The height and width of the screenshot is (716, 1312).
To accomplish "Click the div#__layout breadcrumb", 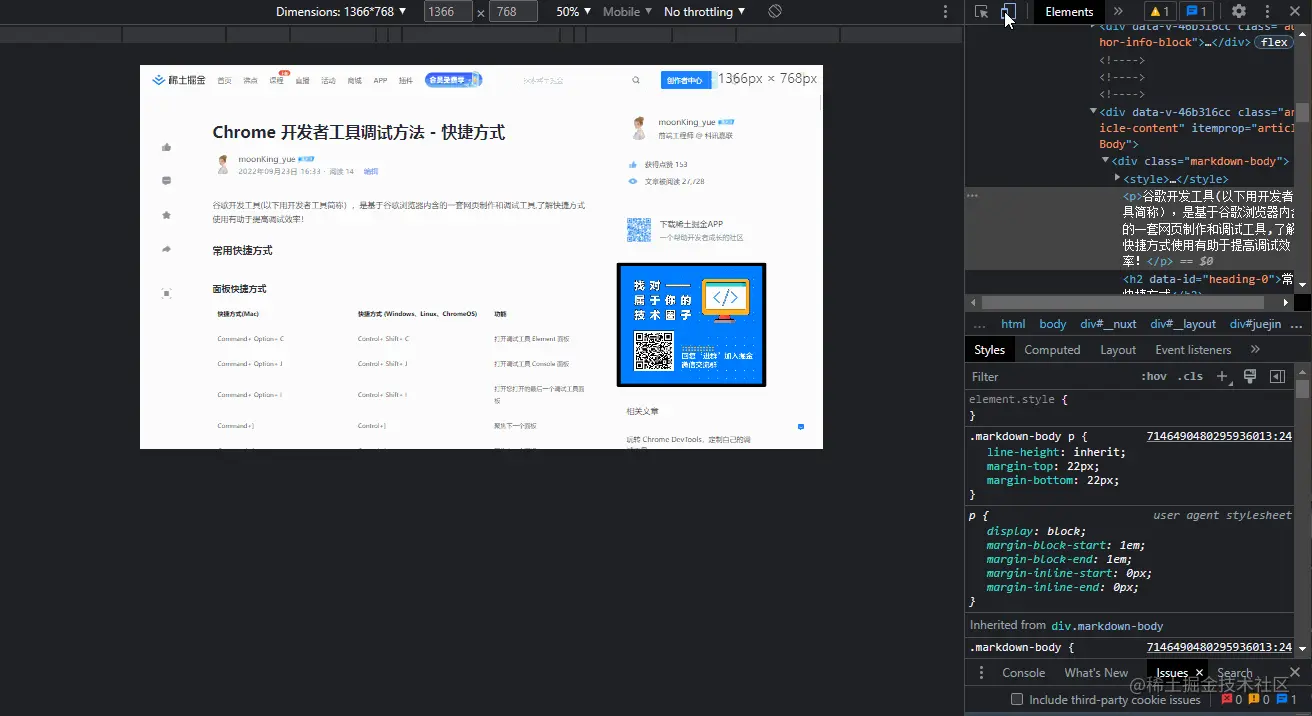I will [x=1183, y=324].
